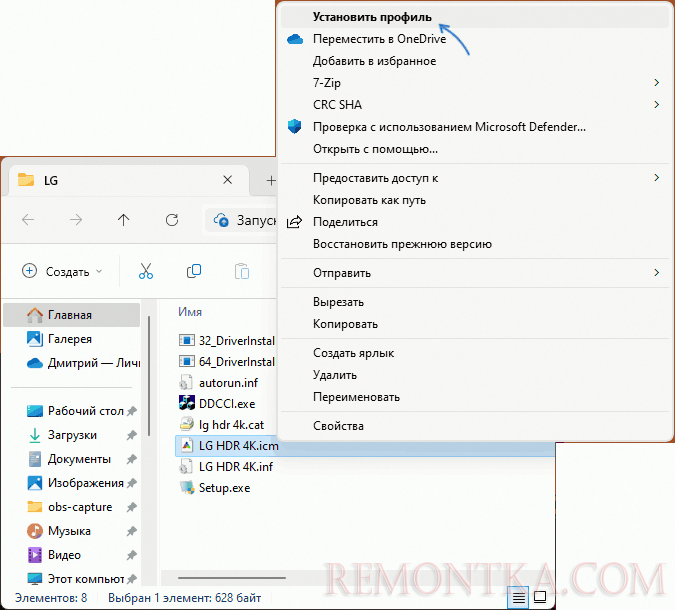This screenshot has width=675, height=610.
Task: Open 'Этот компьютер' in sidebar
Action: pos(71,579)
